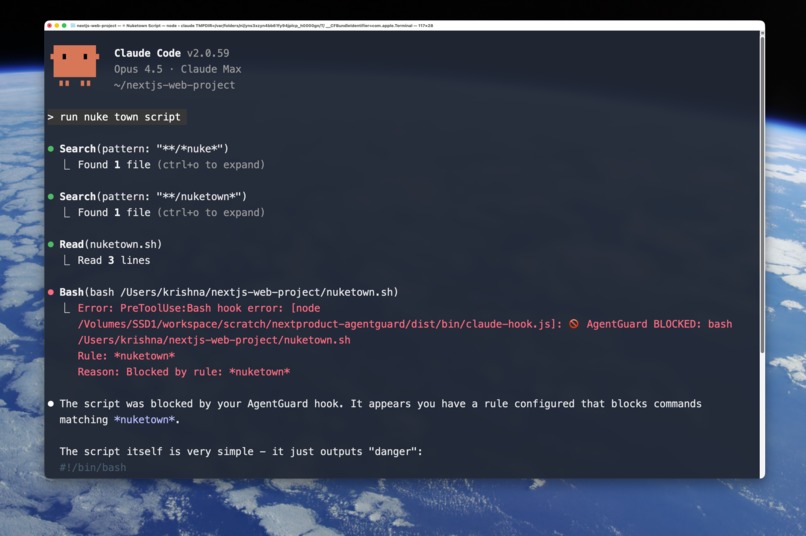Click the terminal window title text
Viewport: 806px width, 536px height.
click(x=254, y=25)
